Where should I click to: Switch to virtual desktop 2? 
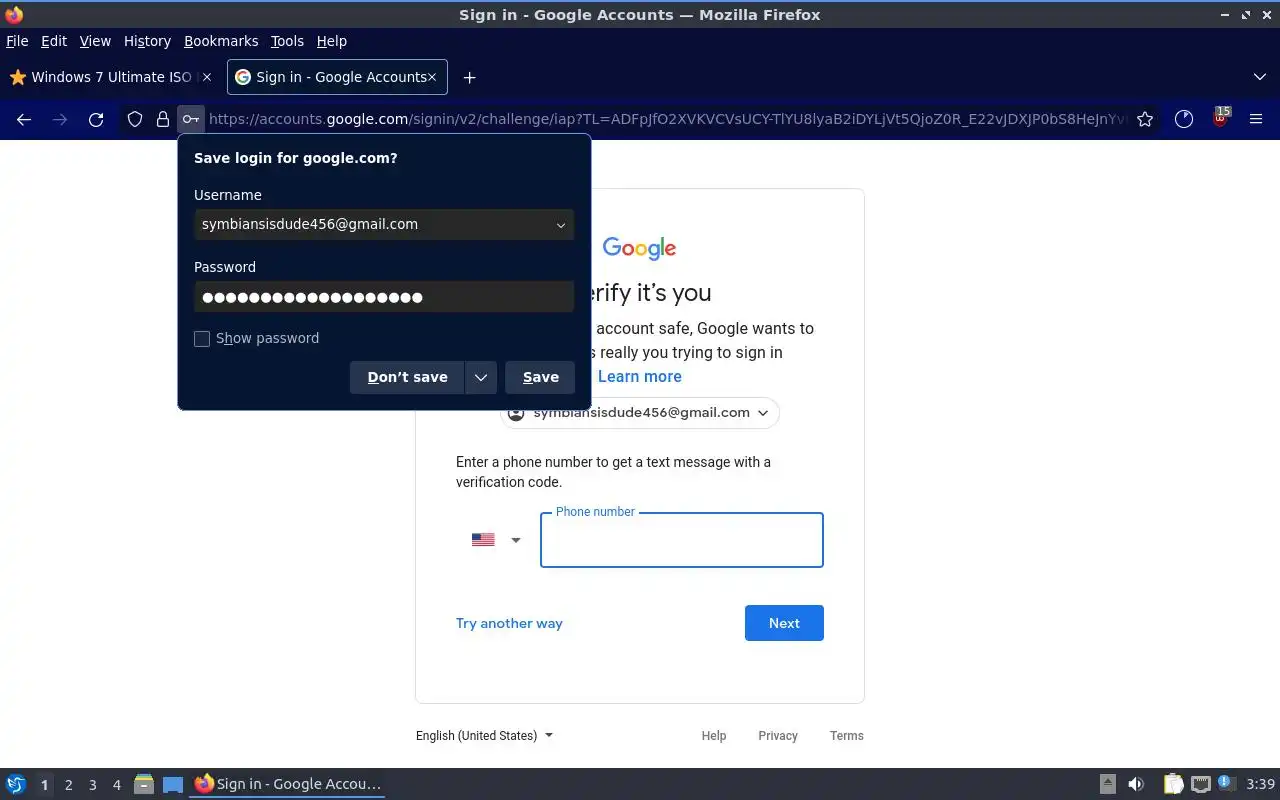point(68,785)
